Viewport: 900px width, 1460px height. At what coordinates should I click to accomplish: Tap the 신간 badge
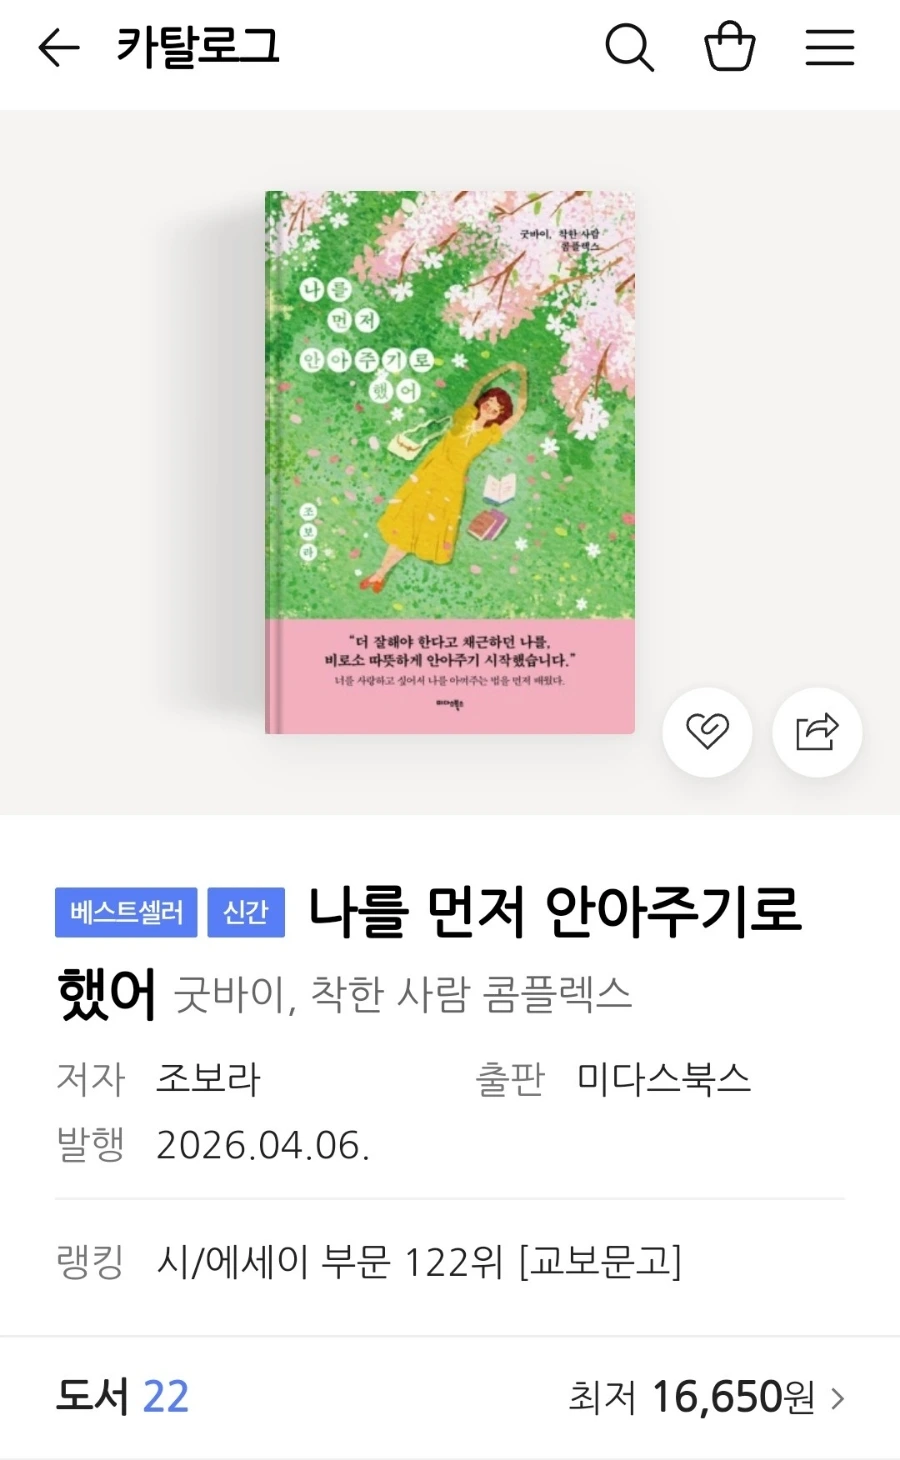coord(246,912)
